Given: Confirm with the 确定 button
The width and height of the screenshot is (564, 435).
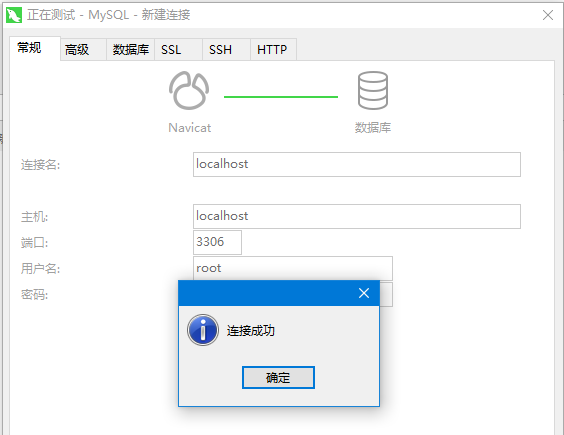Looking at the screenshot, I should coord(278,377).
